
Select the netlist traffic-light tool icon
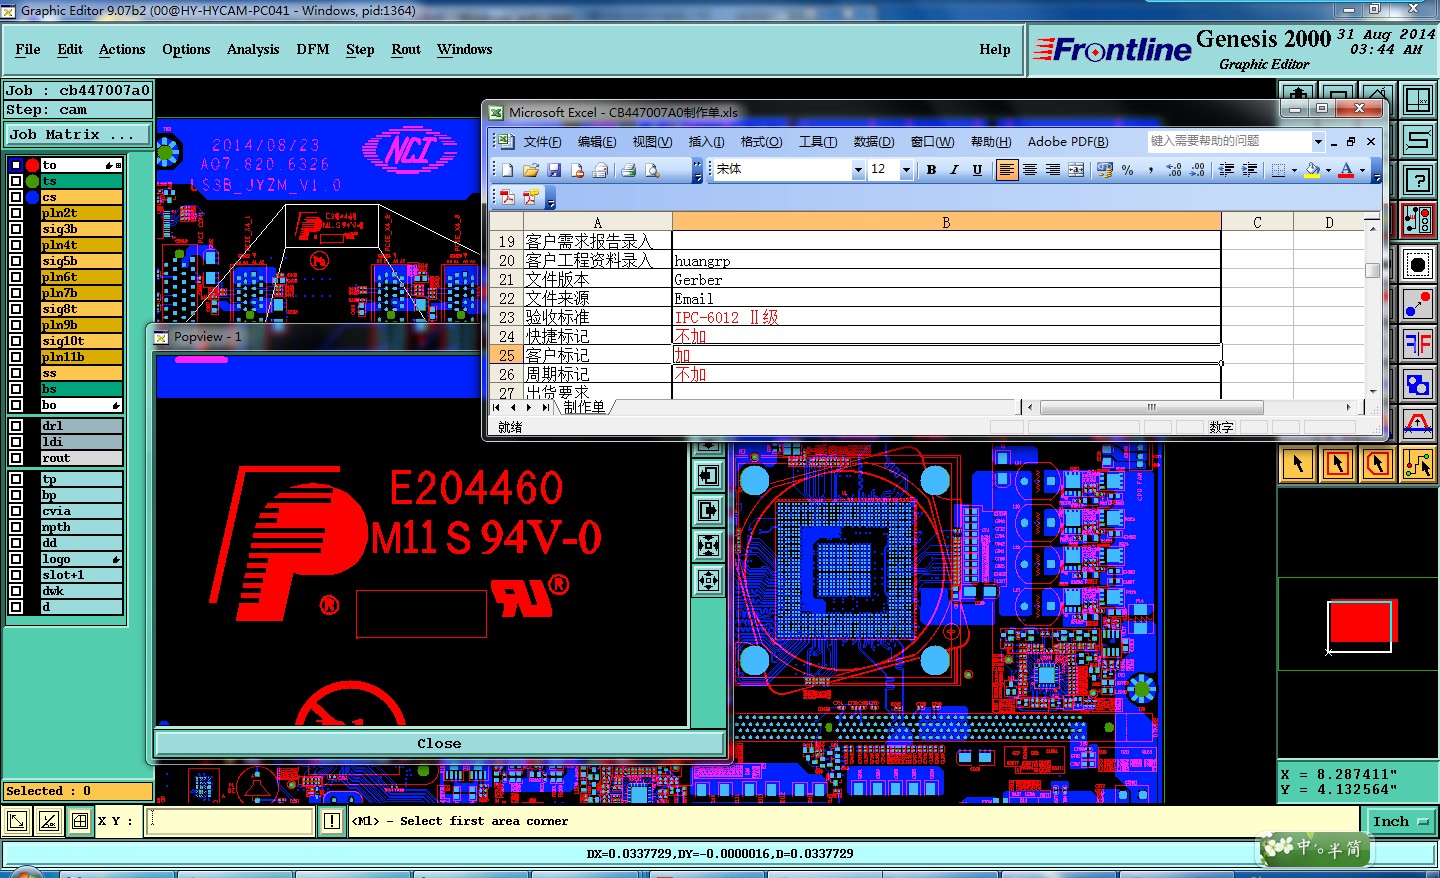(x=1417, y=220)
